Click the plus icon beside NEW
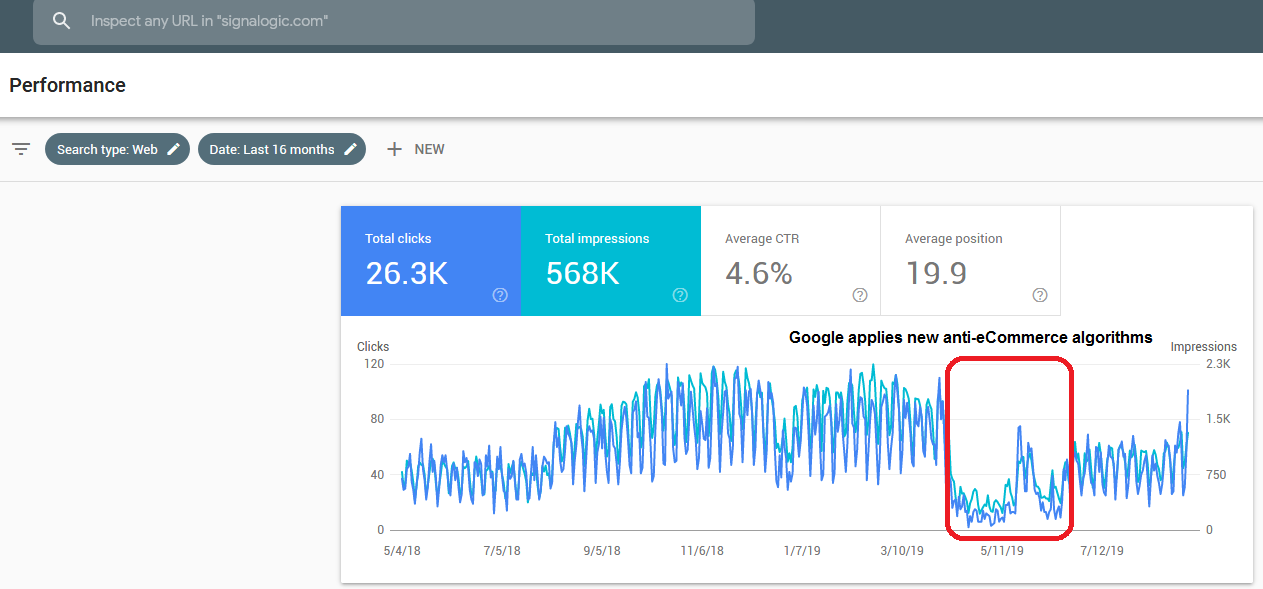The width and height of the screenshot is (1263, 589). click(394, 149)
